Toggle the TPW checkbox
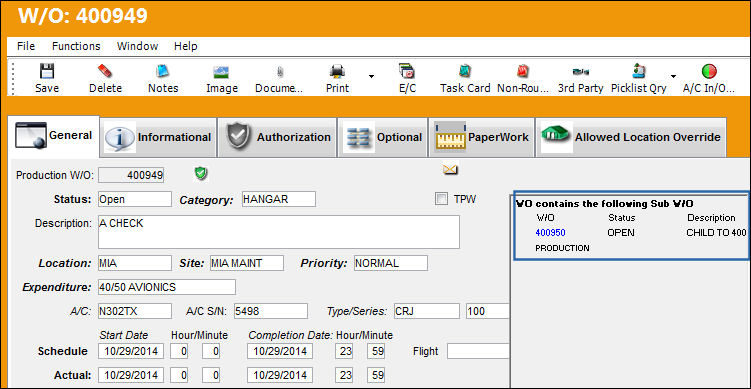Image resolution: width=751 pixels, height=389 pixels. click(x=441, y=199)
